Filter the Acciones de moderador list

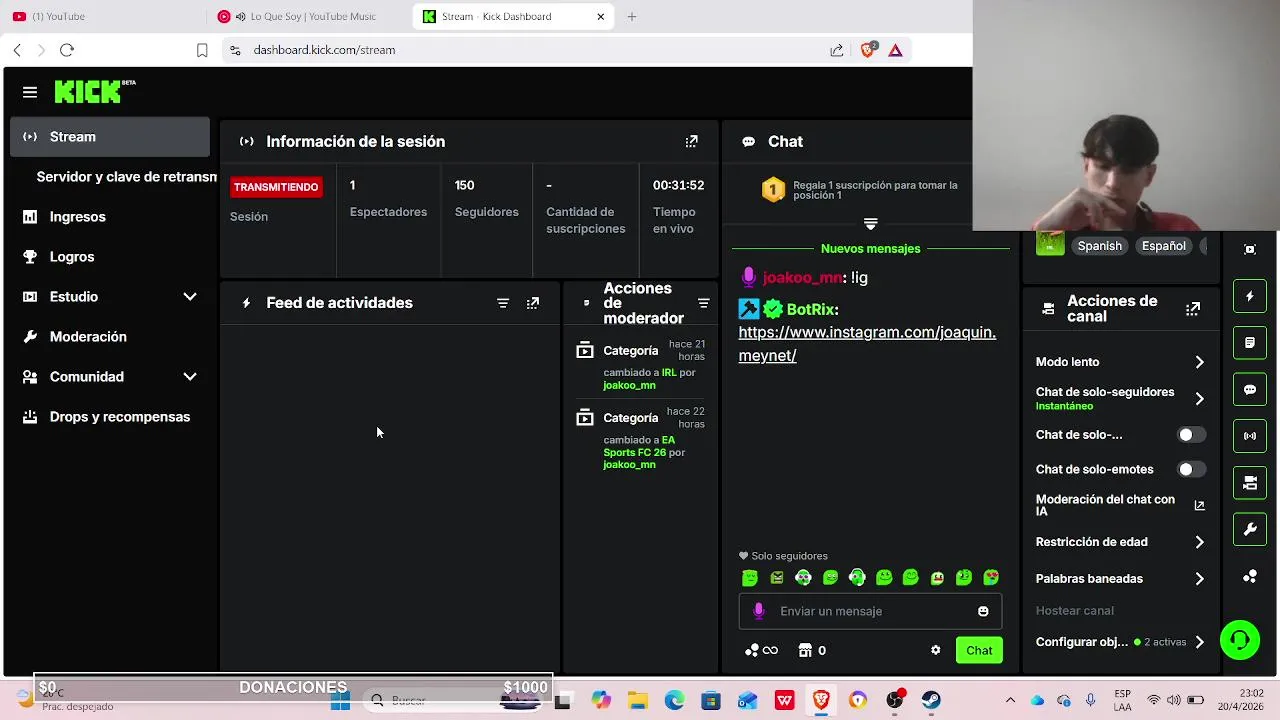click(704, 303)
